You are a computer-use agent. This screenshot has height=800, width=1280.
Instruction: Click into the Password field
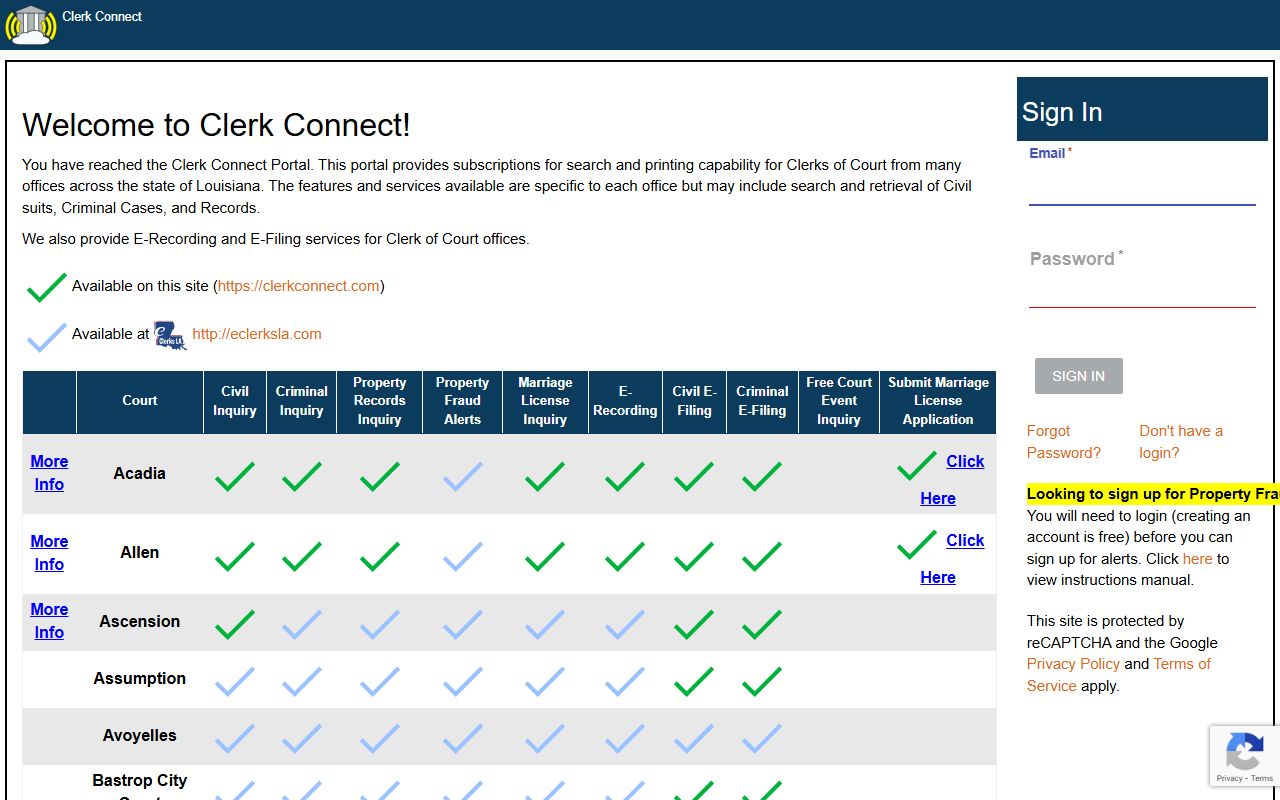click(1141, 288)
